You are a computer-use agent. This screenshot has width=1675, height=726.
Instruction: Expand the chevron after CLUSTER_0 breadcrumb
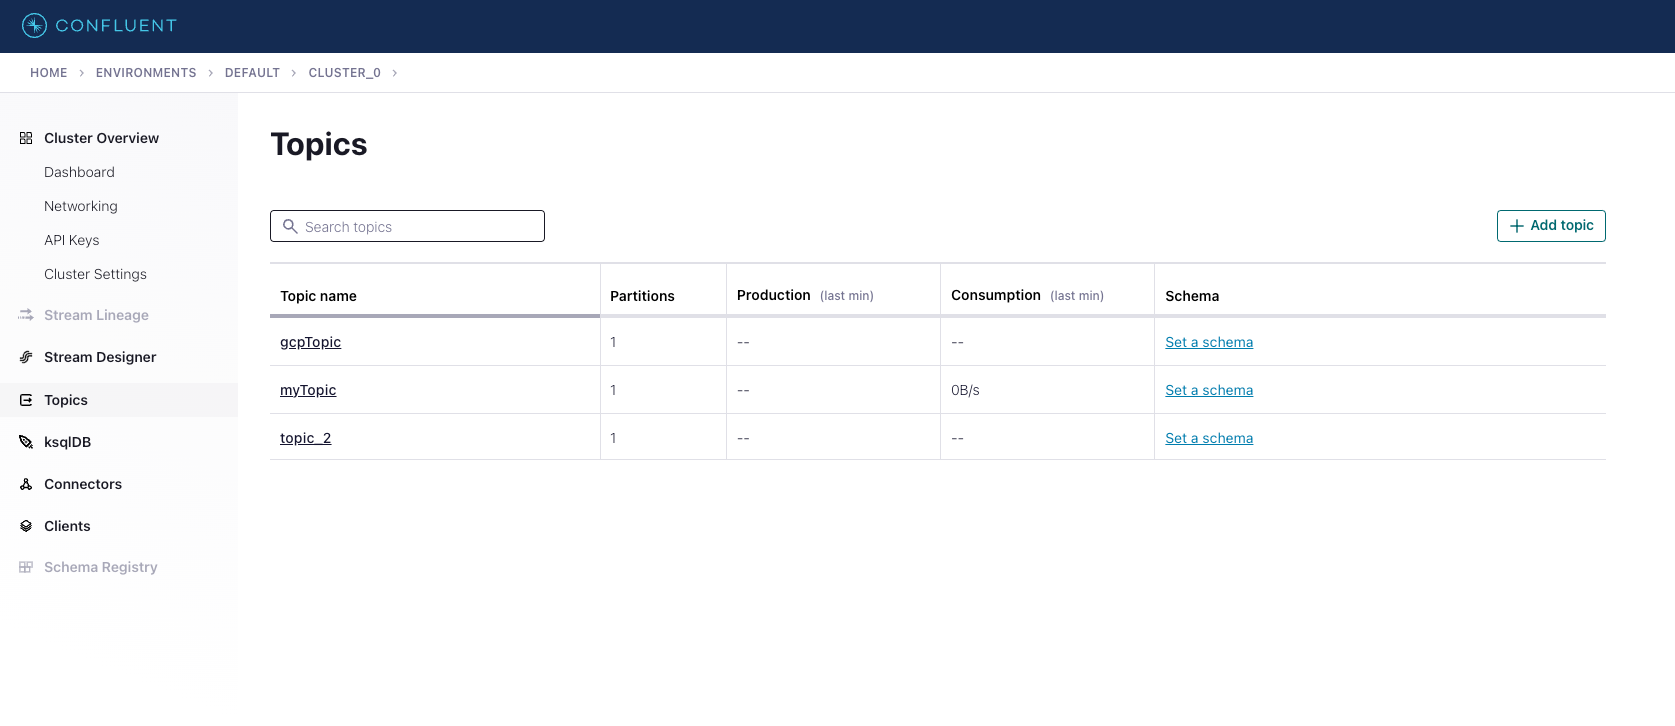point(395,73)
